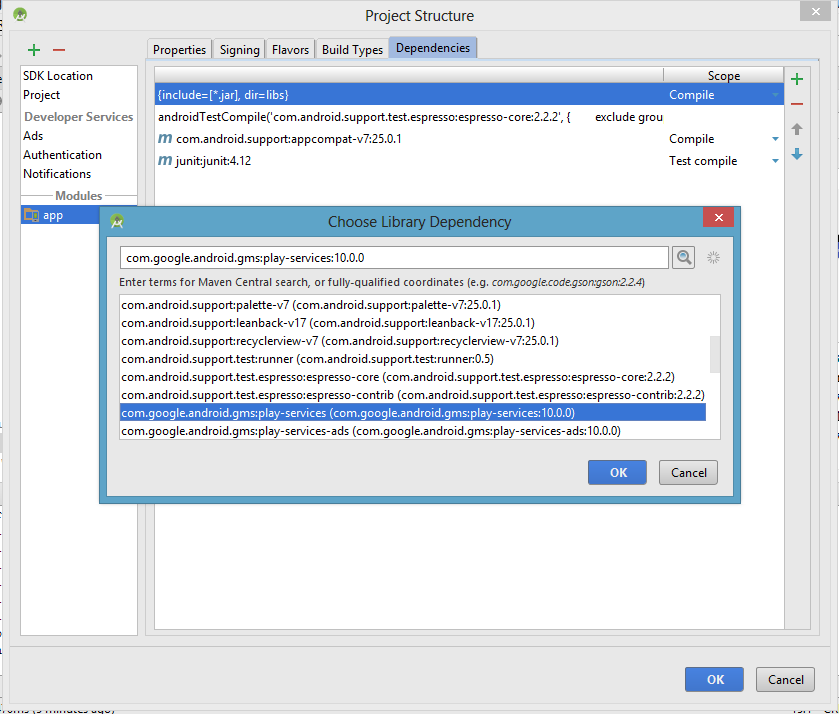839x714 pixels.
Task: Click the Android Studio icon in Project Structure title
Action: pos(20,14)
